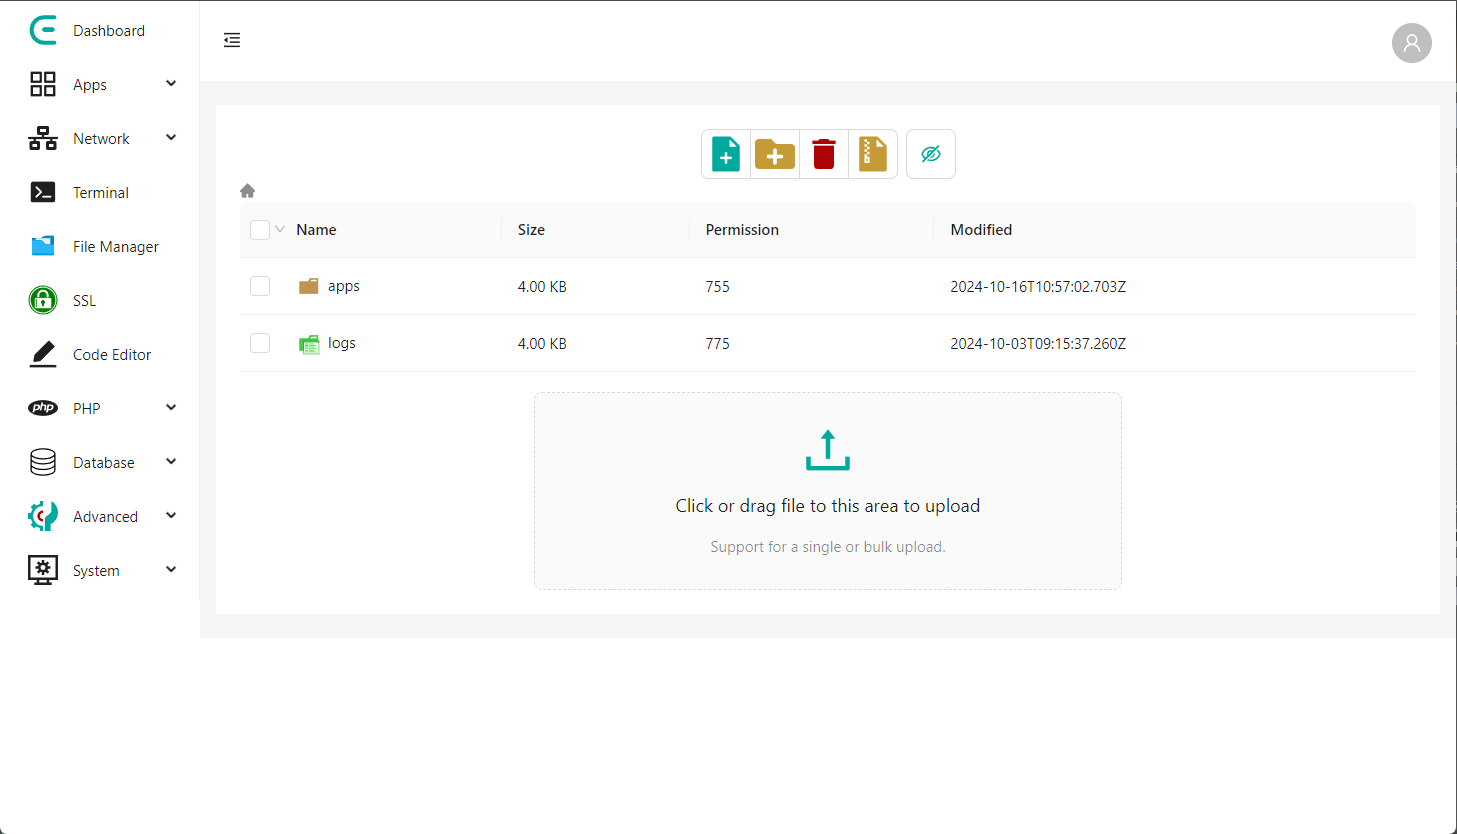1457x834 pixels.
Task: Open the Terminal from the sidebar
Action: [101, 192]
